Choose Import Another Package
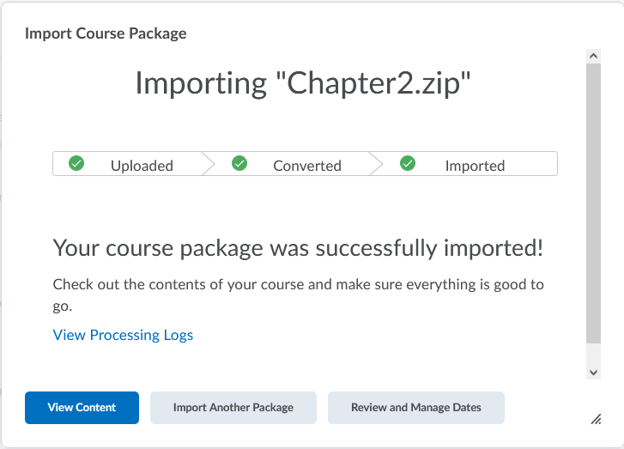This screenshot has height=449, width=624. (x=233, y=407)
